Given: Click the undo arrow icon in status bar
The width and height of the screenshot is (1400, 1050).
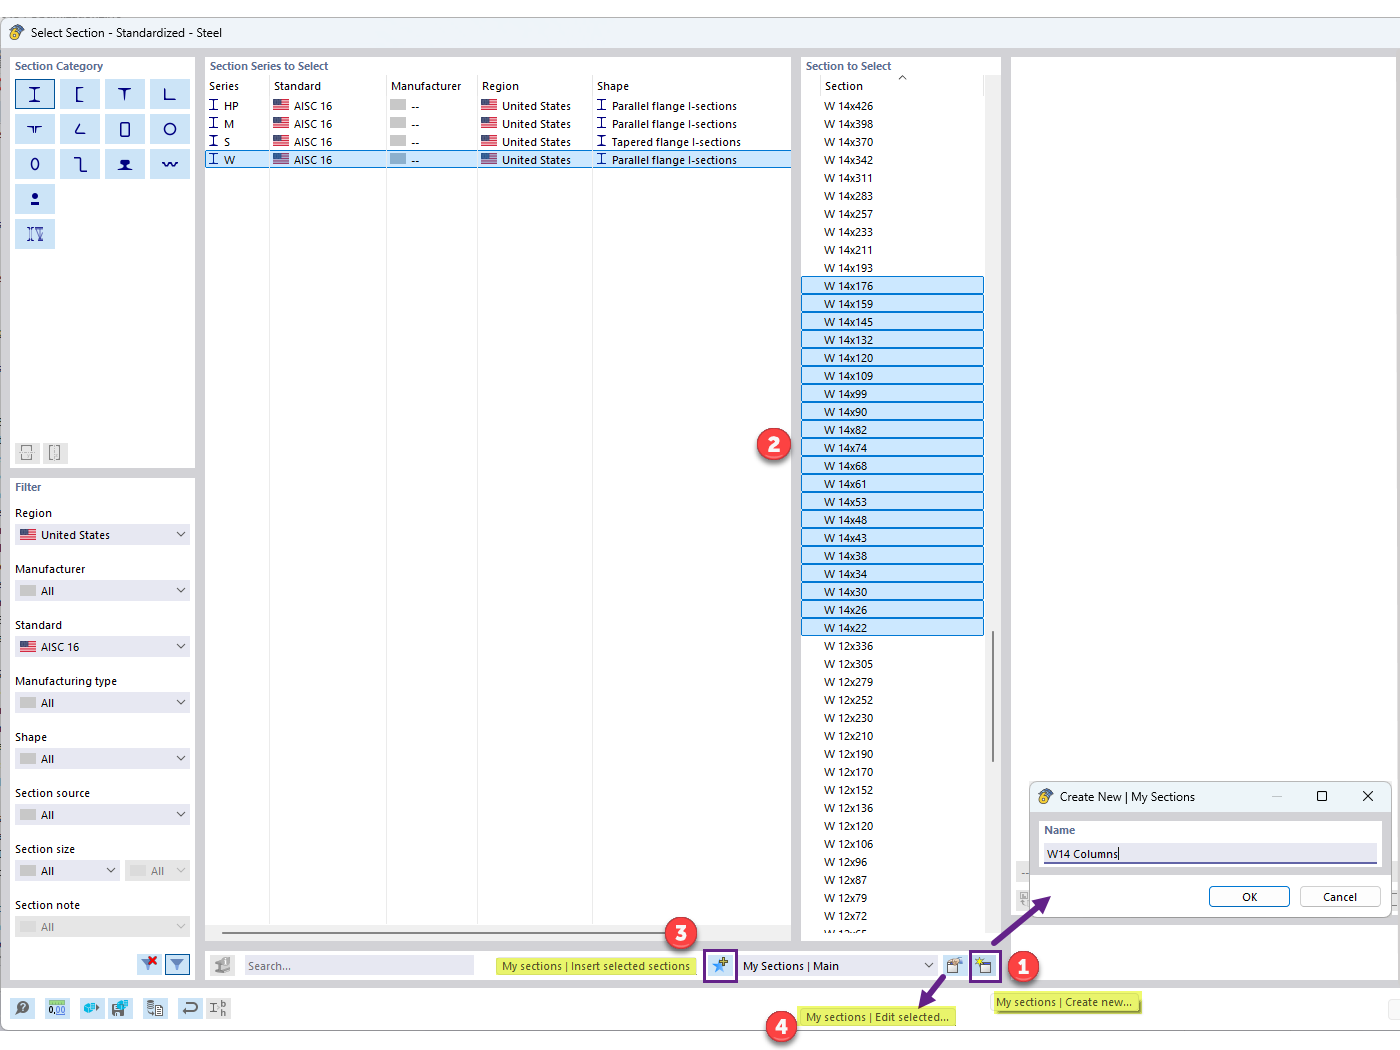Looking at the screenshot, I should (189, 1008).
